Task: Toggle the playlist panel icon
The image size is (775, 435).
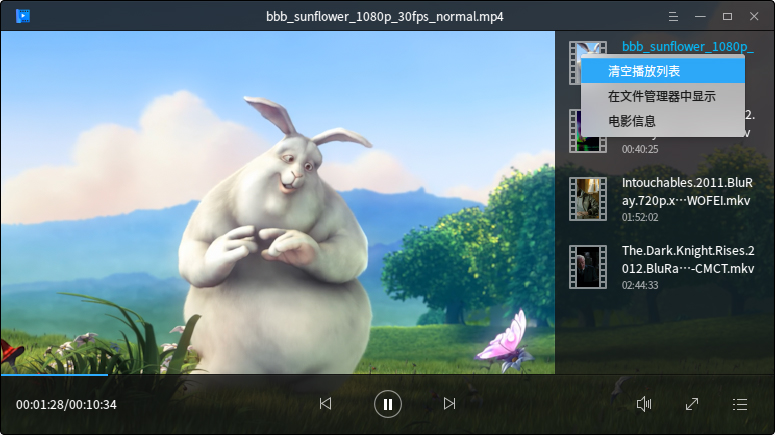Action: point(740,404)
